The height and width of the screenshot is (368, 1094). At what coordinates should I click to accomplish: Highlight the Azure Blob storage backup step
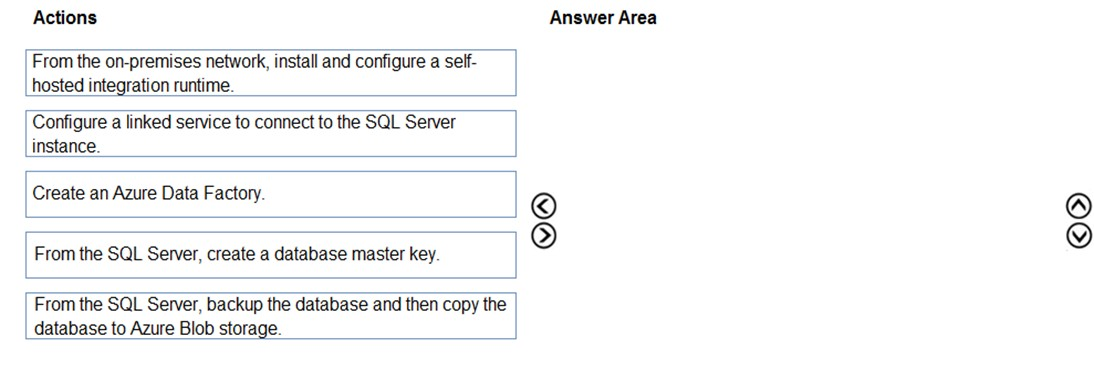click(x=271, y=316)
